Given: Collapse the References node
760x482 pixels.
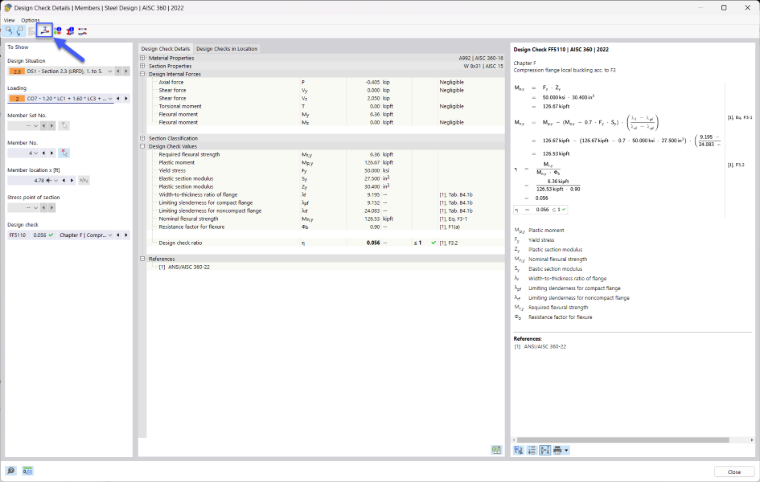Looking at the screenshot, I should coord(142,259).
